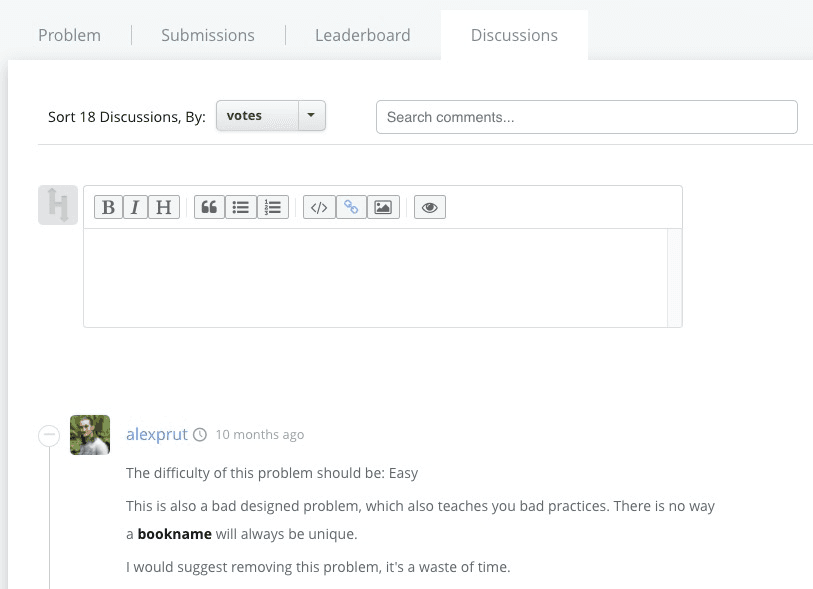This screenshot has width=813, height=589.
Task: Click the bold word bookname
Action: tap(175, 534)
